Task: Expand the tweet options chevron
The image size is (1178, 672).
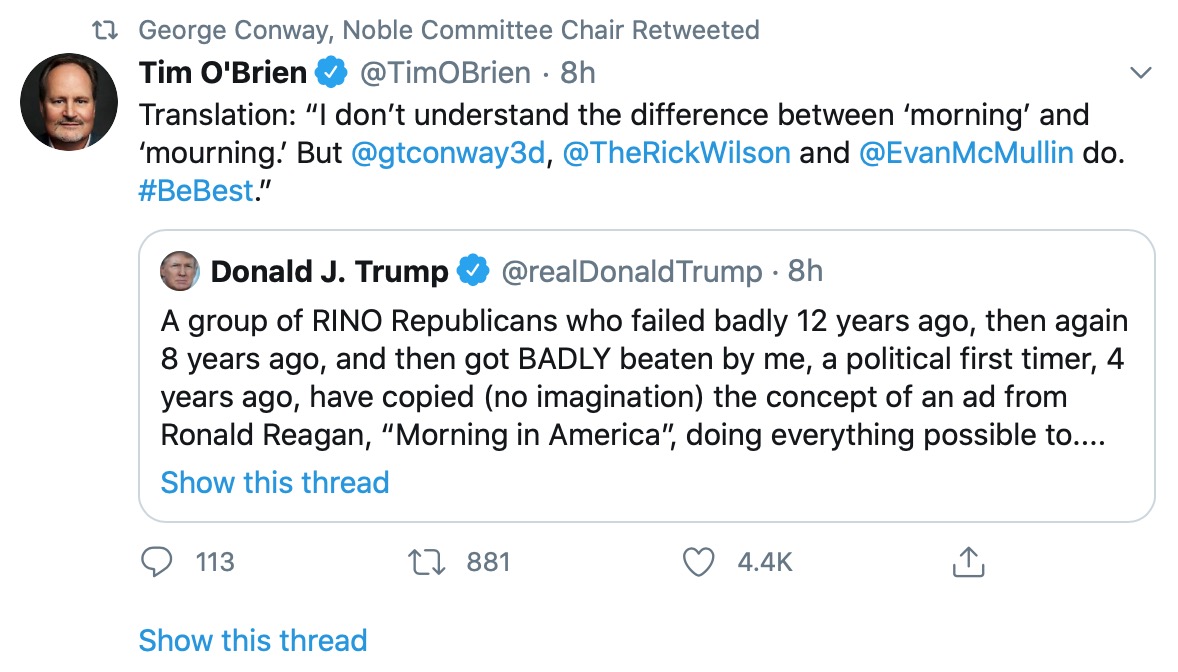Action: pos(1140,73)
